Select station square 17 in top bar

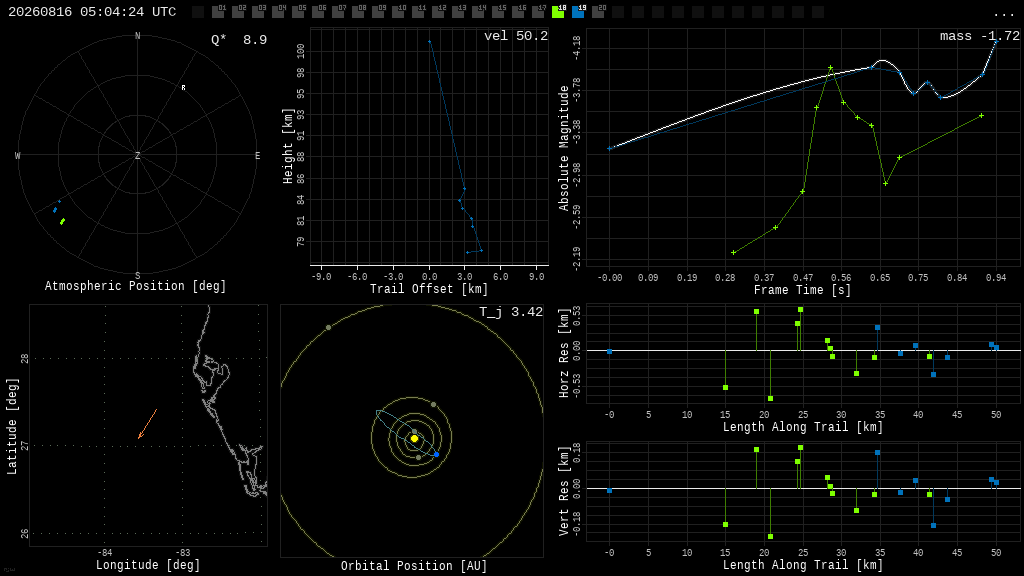538,12
